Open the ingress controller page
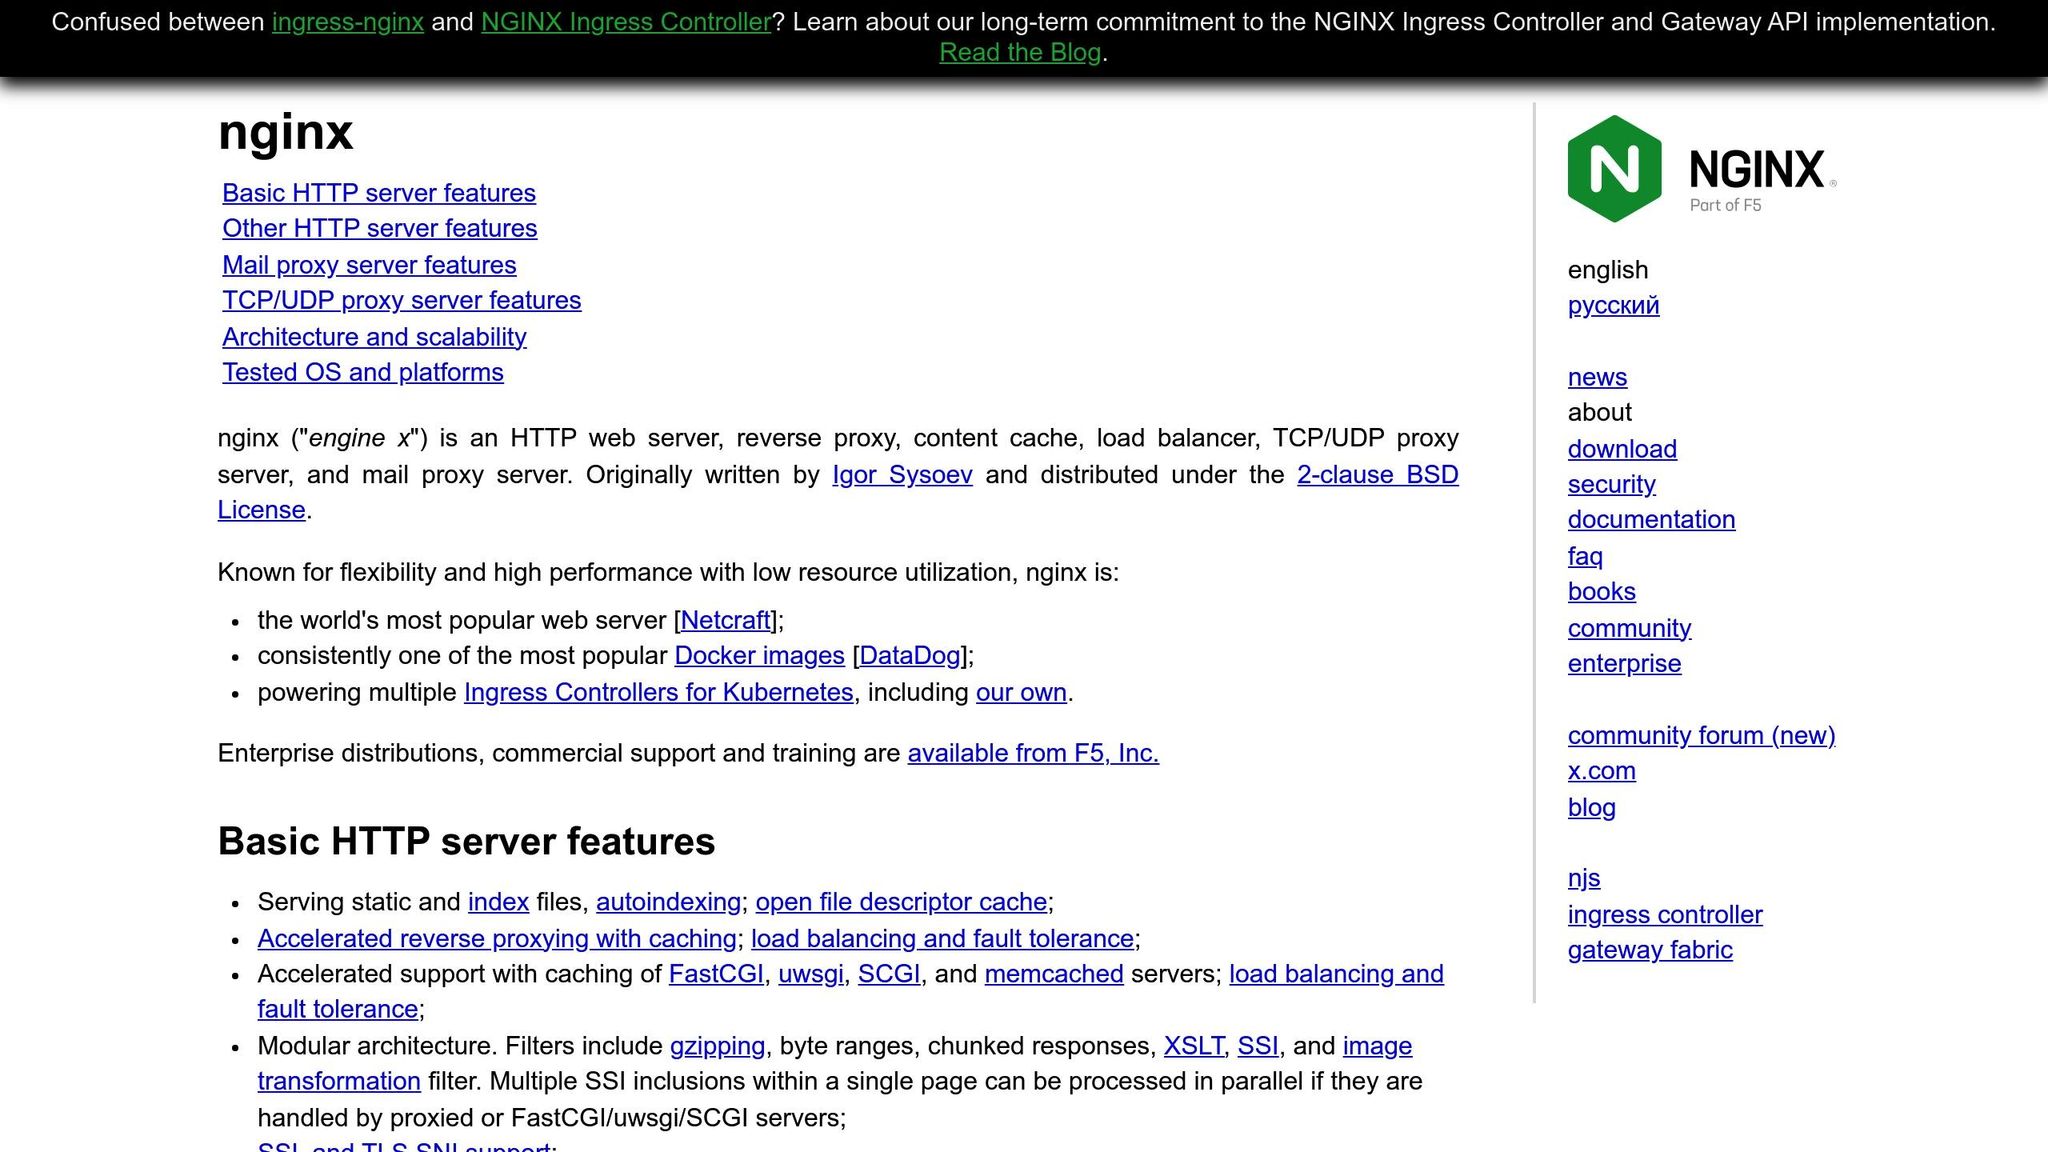Viewport: 2048px width, 1152px height. coord(1664,914)
